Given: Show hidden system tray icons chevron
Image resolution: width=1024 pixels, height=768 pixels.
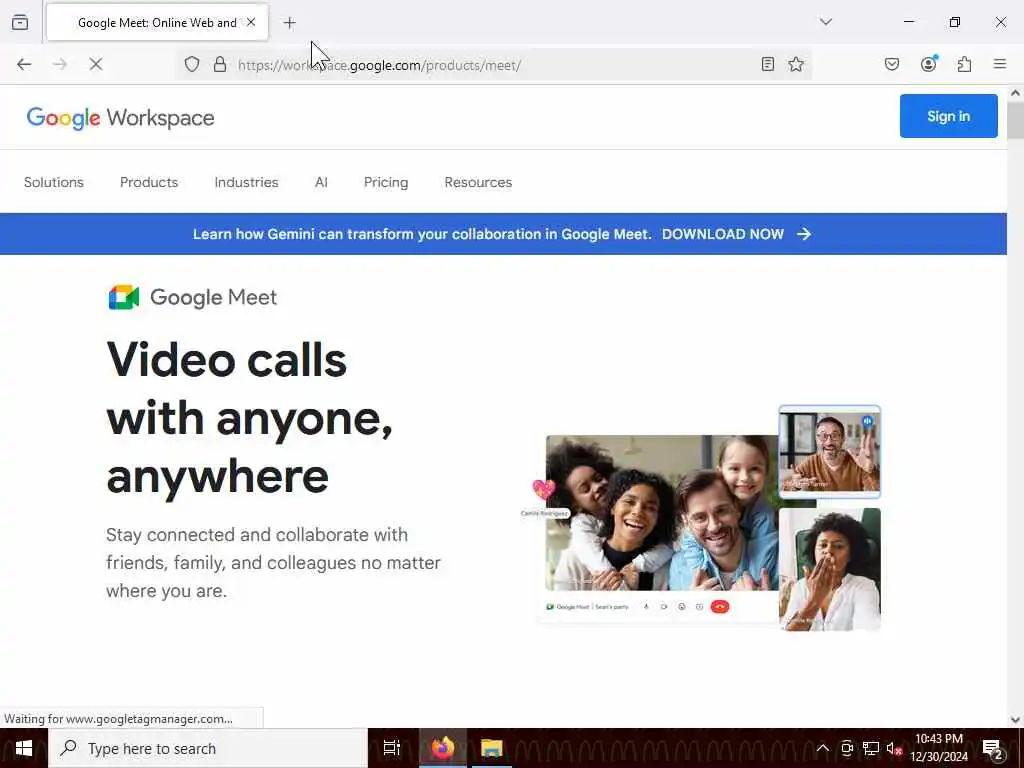Looking at the screenshot, I should [x=823, y=748].
